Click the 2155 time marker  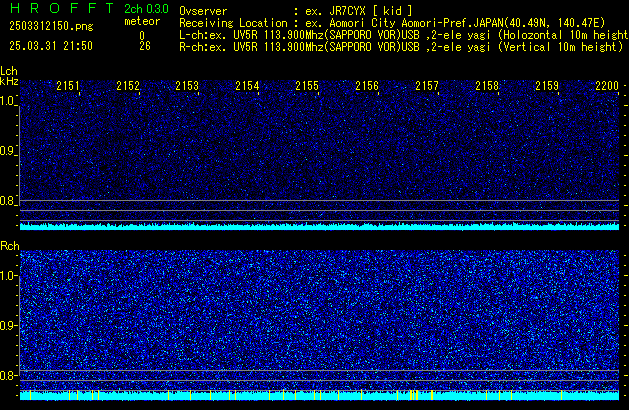[x=307, y=86]
